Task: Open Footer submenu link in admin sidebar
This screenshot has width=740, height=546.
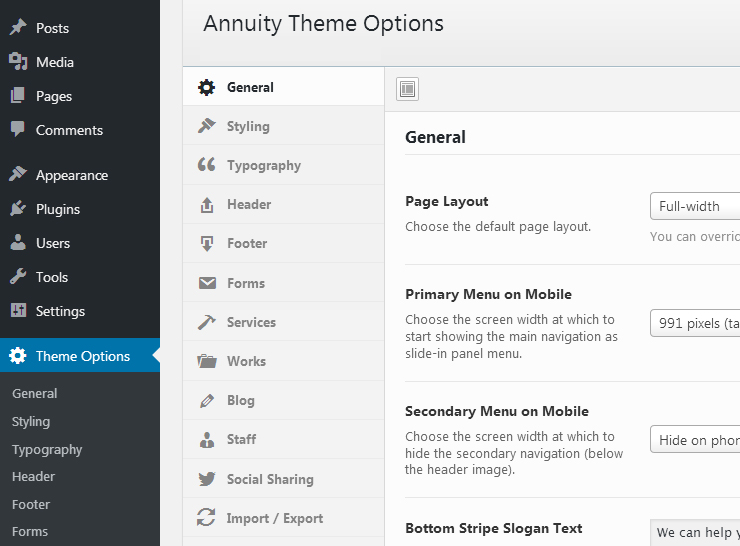Action: point(31,504)
